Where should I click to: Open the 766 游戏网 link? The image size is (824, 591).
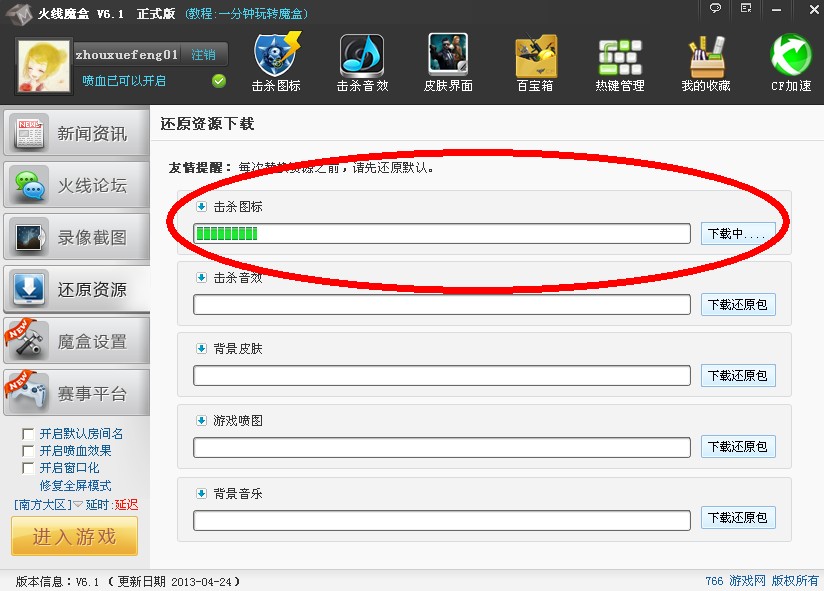coord(735,580)
